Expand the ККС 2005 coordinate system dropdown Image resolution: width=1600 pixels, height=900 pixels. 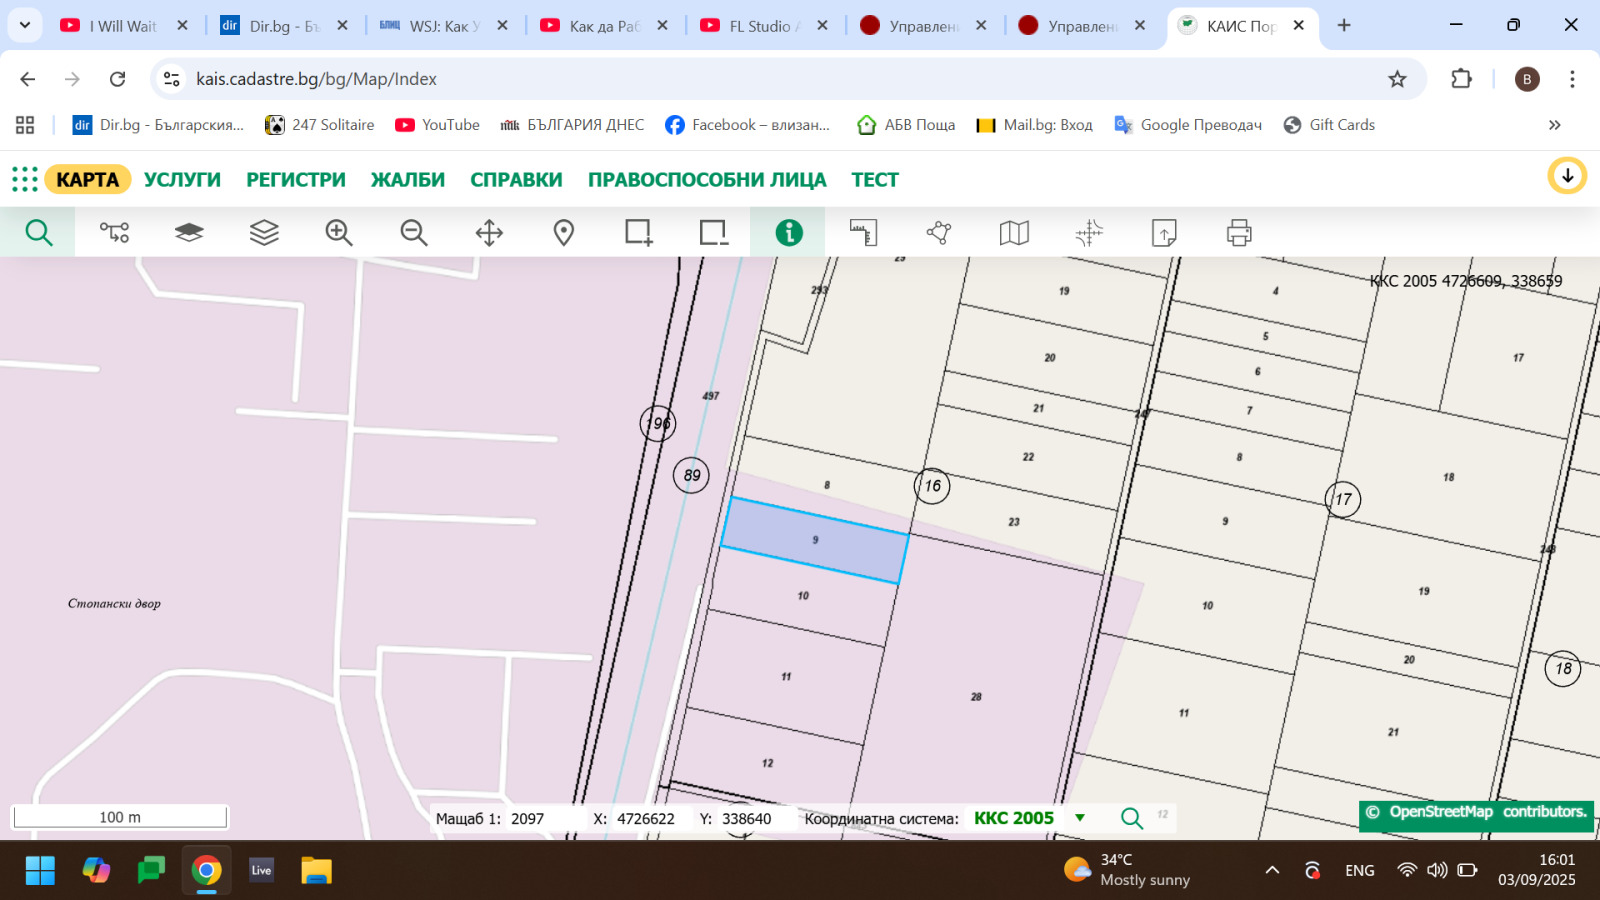(1080, 818)
